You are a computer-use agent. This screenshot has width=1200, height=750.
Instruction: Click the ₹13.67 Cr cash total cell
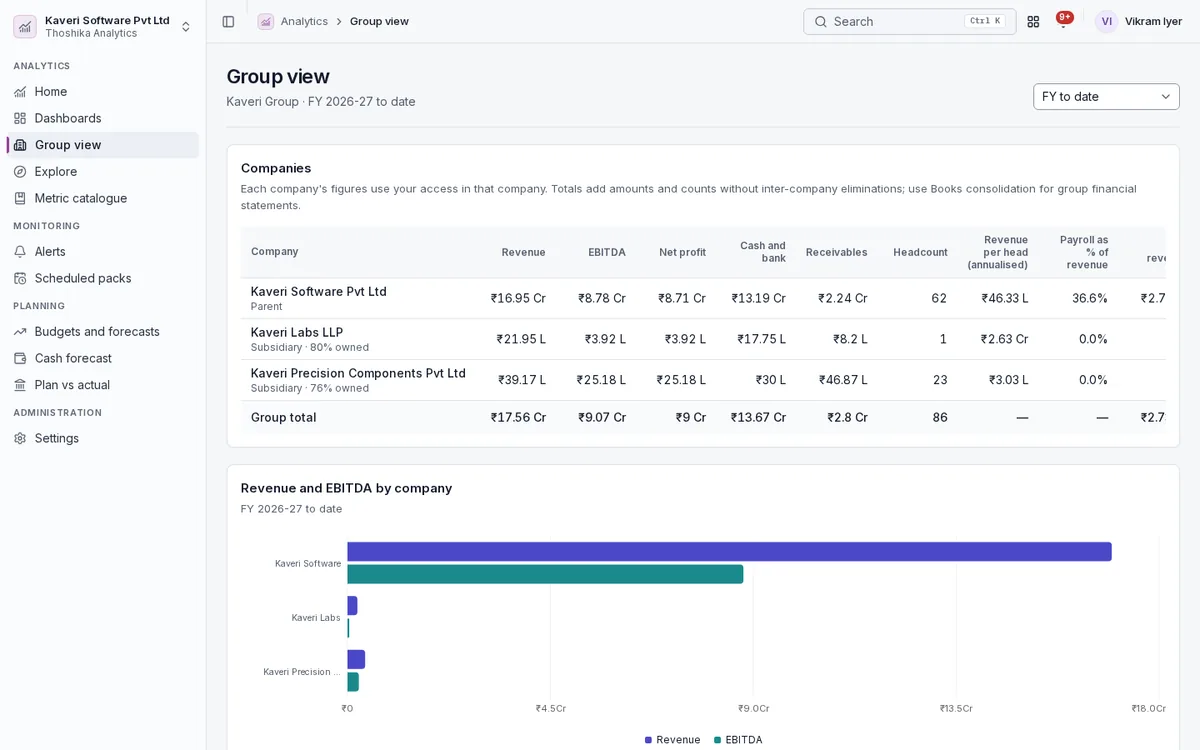tap(758, 418)
